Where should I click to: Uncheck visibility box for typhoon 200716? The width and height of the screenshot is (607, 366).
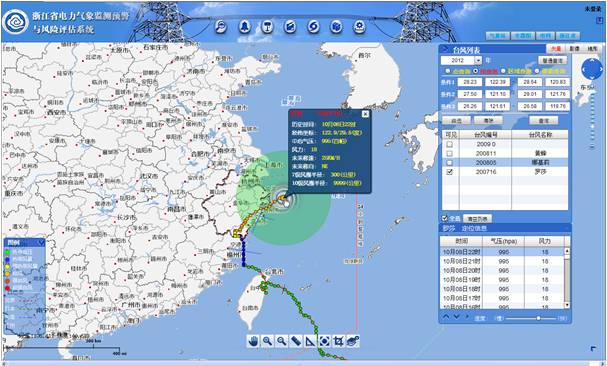(x=449, y=172)
